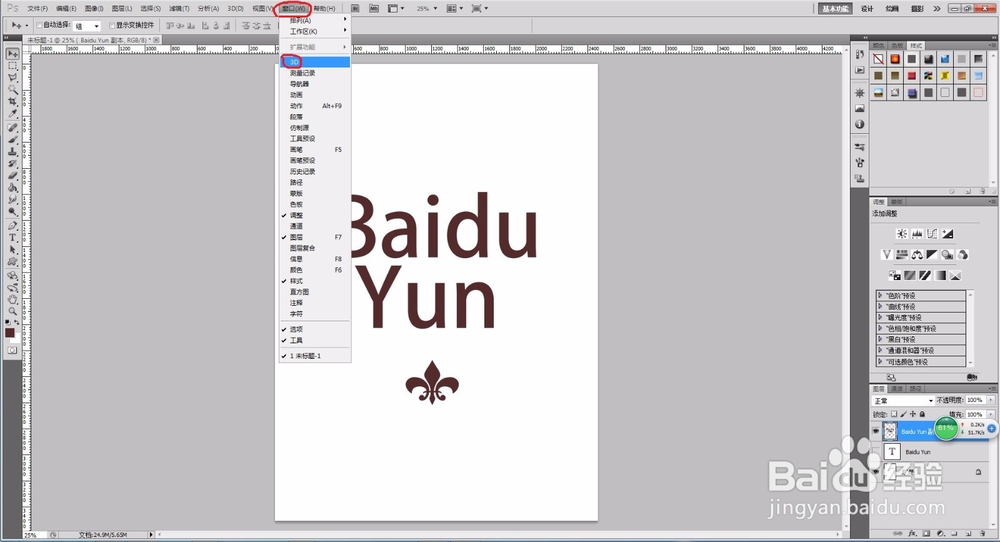Toggle Quick Mask mode icon
Viewport: 1000px width, 542px height.
(12, 350)
